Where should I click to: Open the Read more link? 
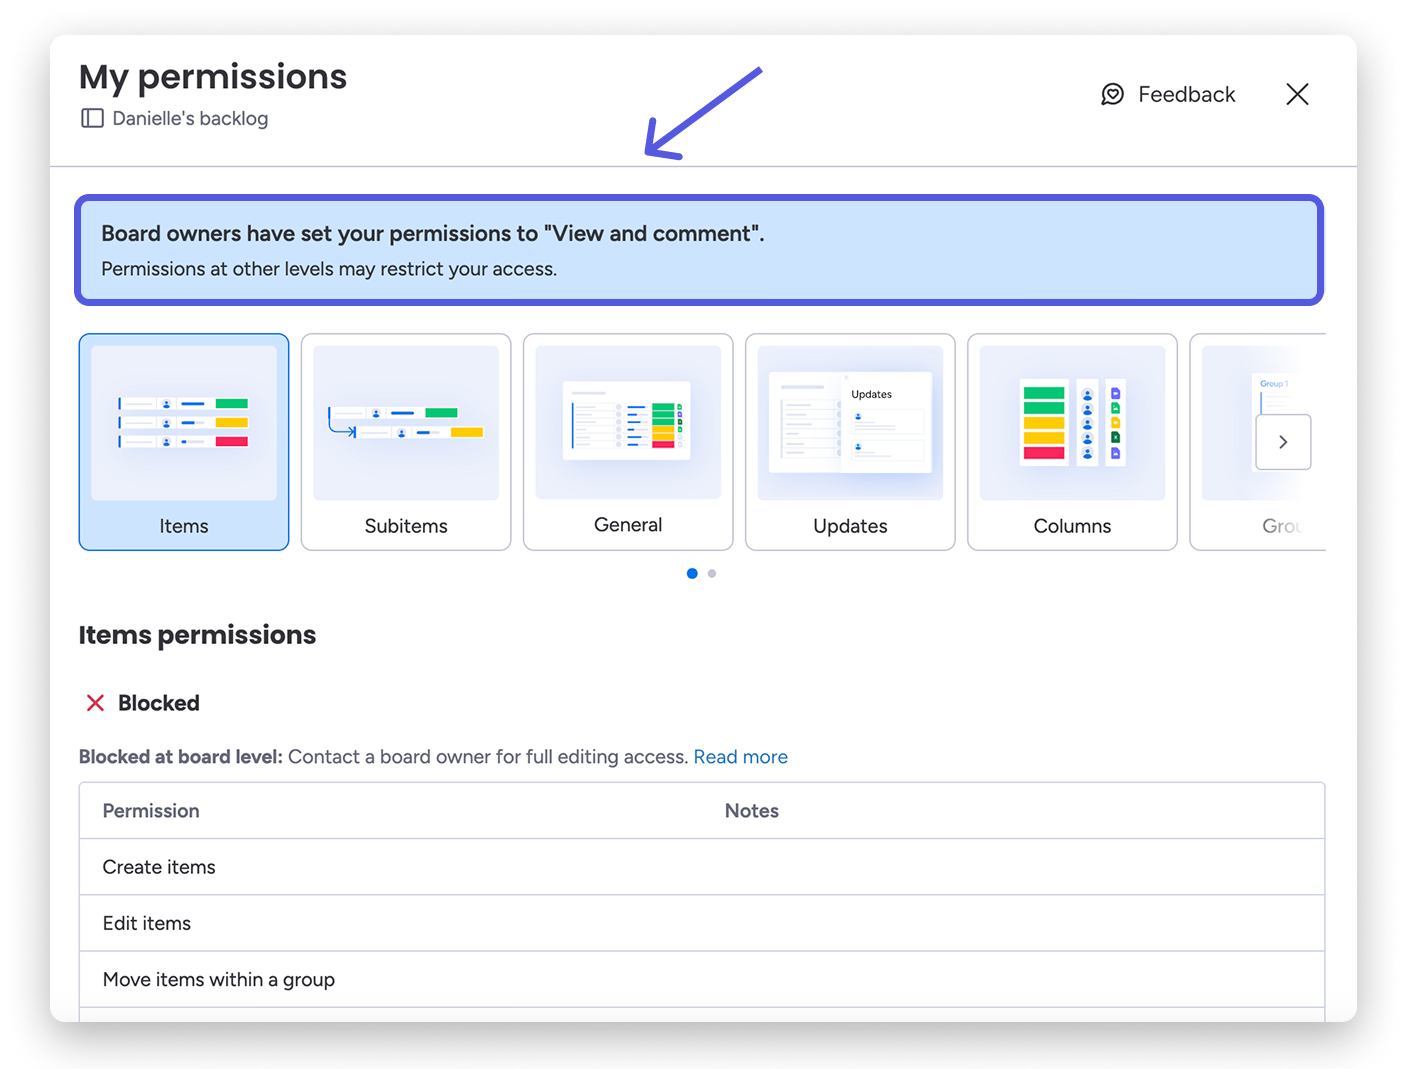click(741, 757)
